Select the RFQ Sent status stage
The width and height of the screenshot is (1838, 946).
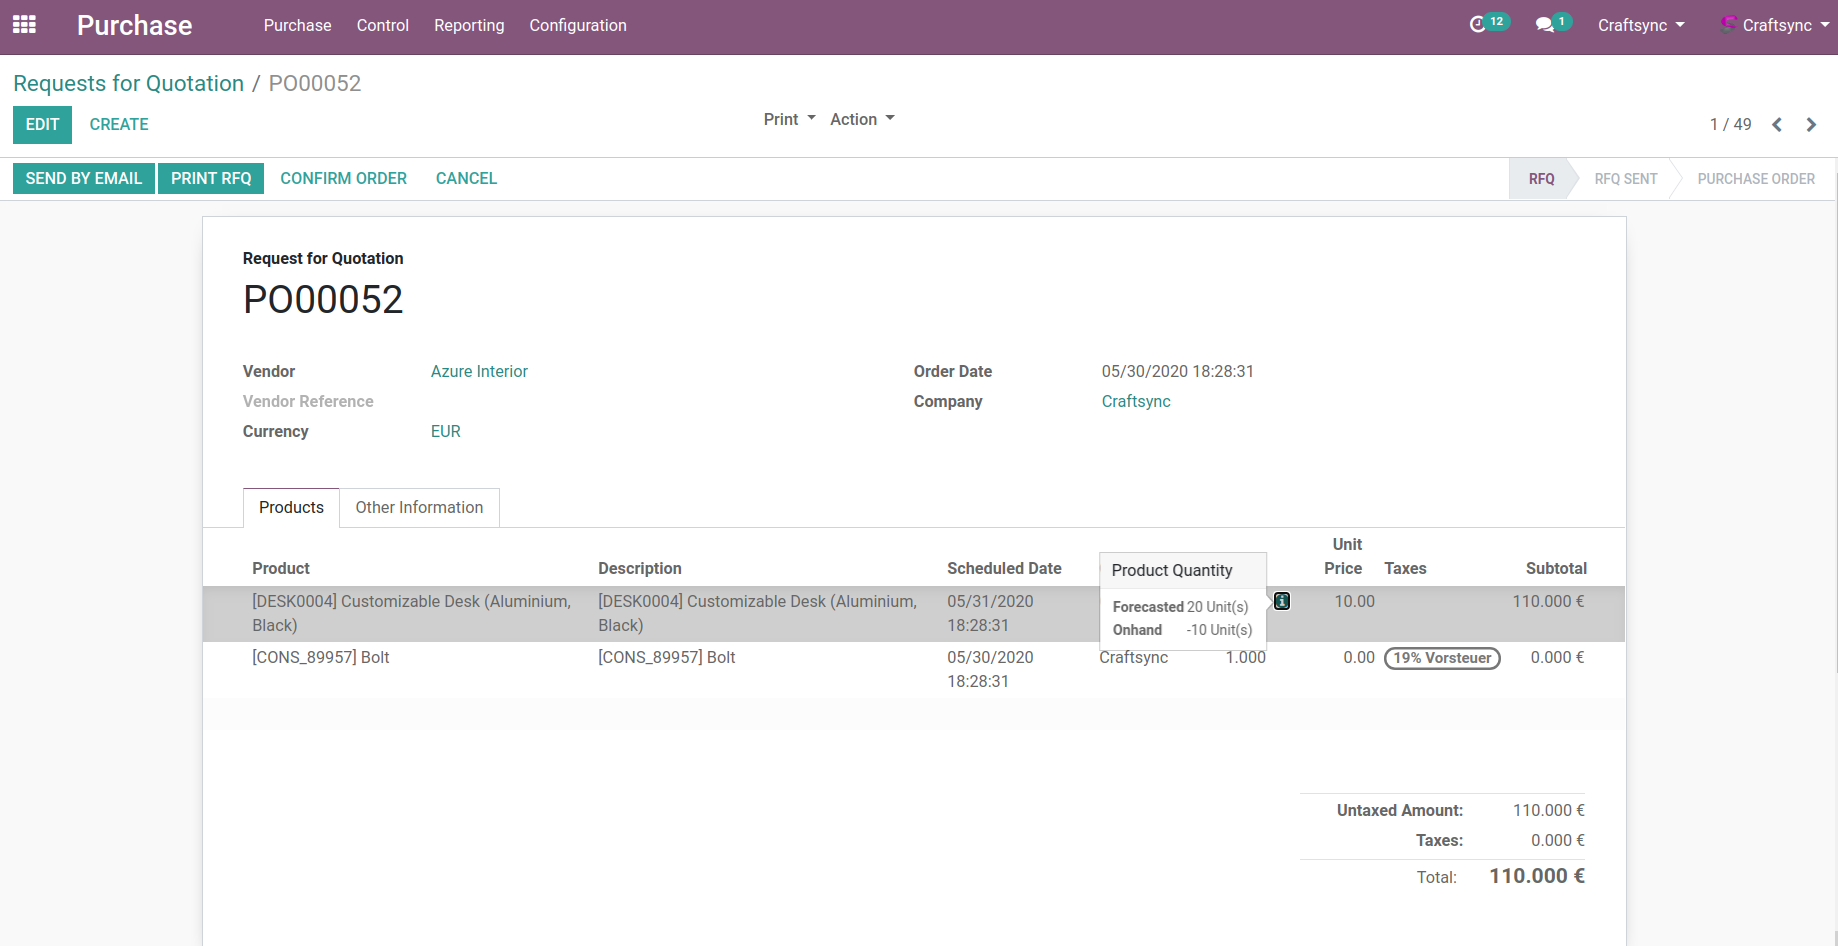click(x=1625, y=179)
